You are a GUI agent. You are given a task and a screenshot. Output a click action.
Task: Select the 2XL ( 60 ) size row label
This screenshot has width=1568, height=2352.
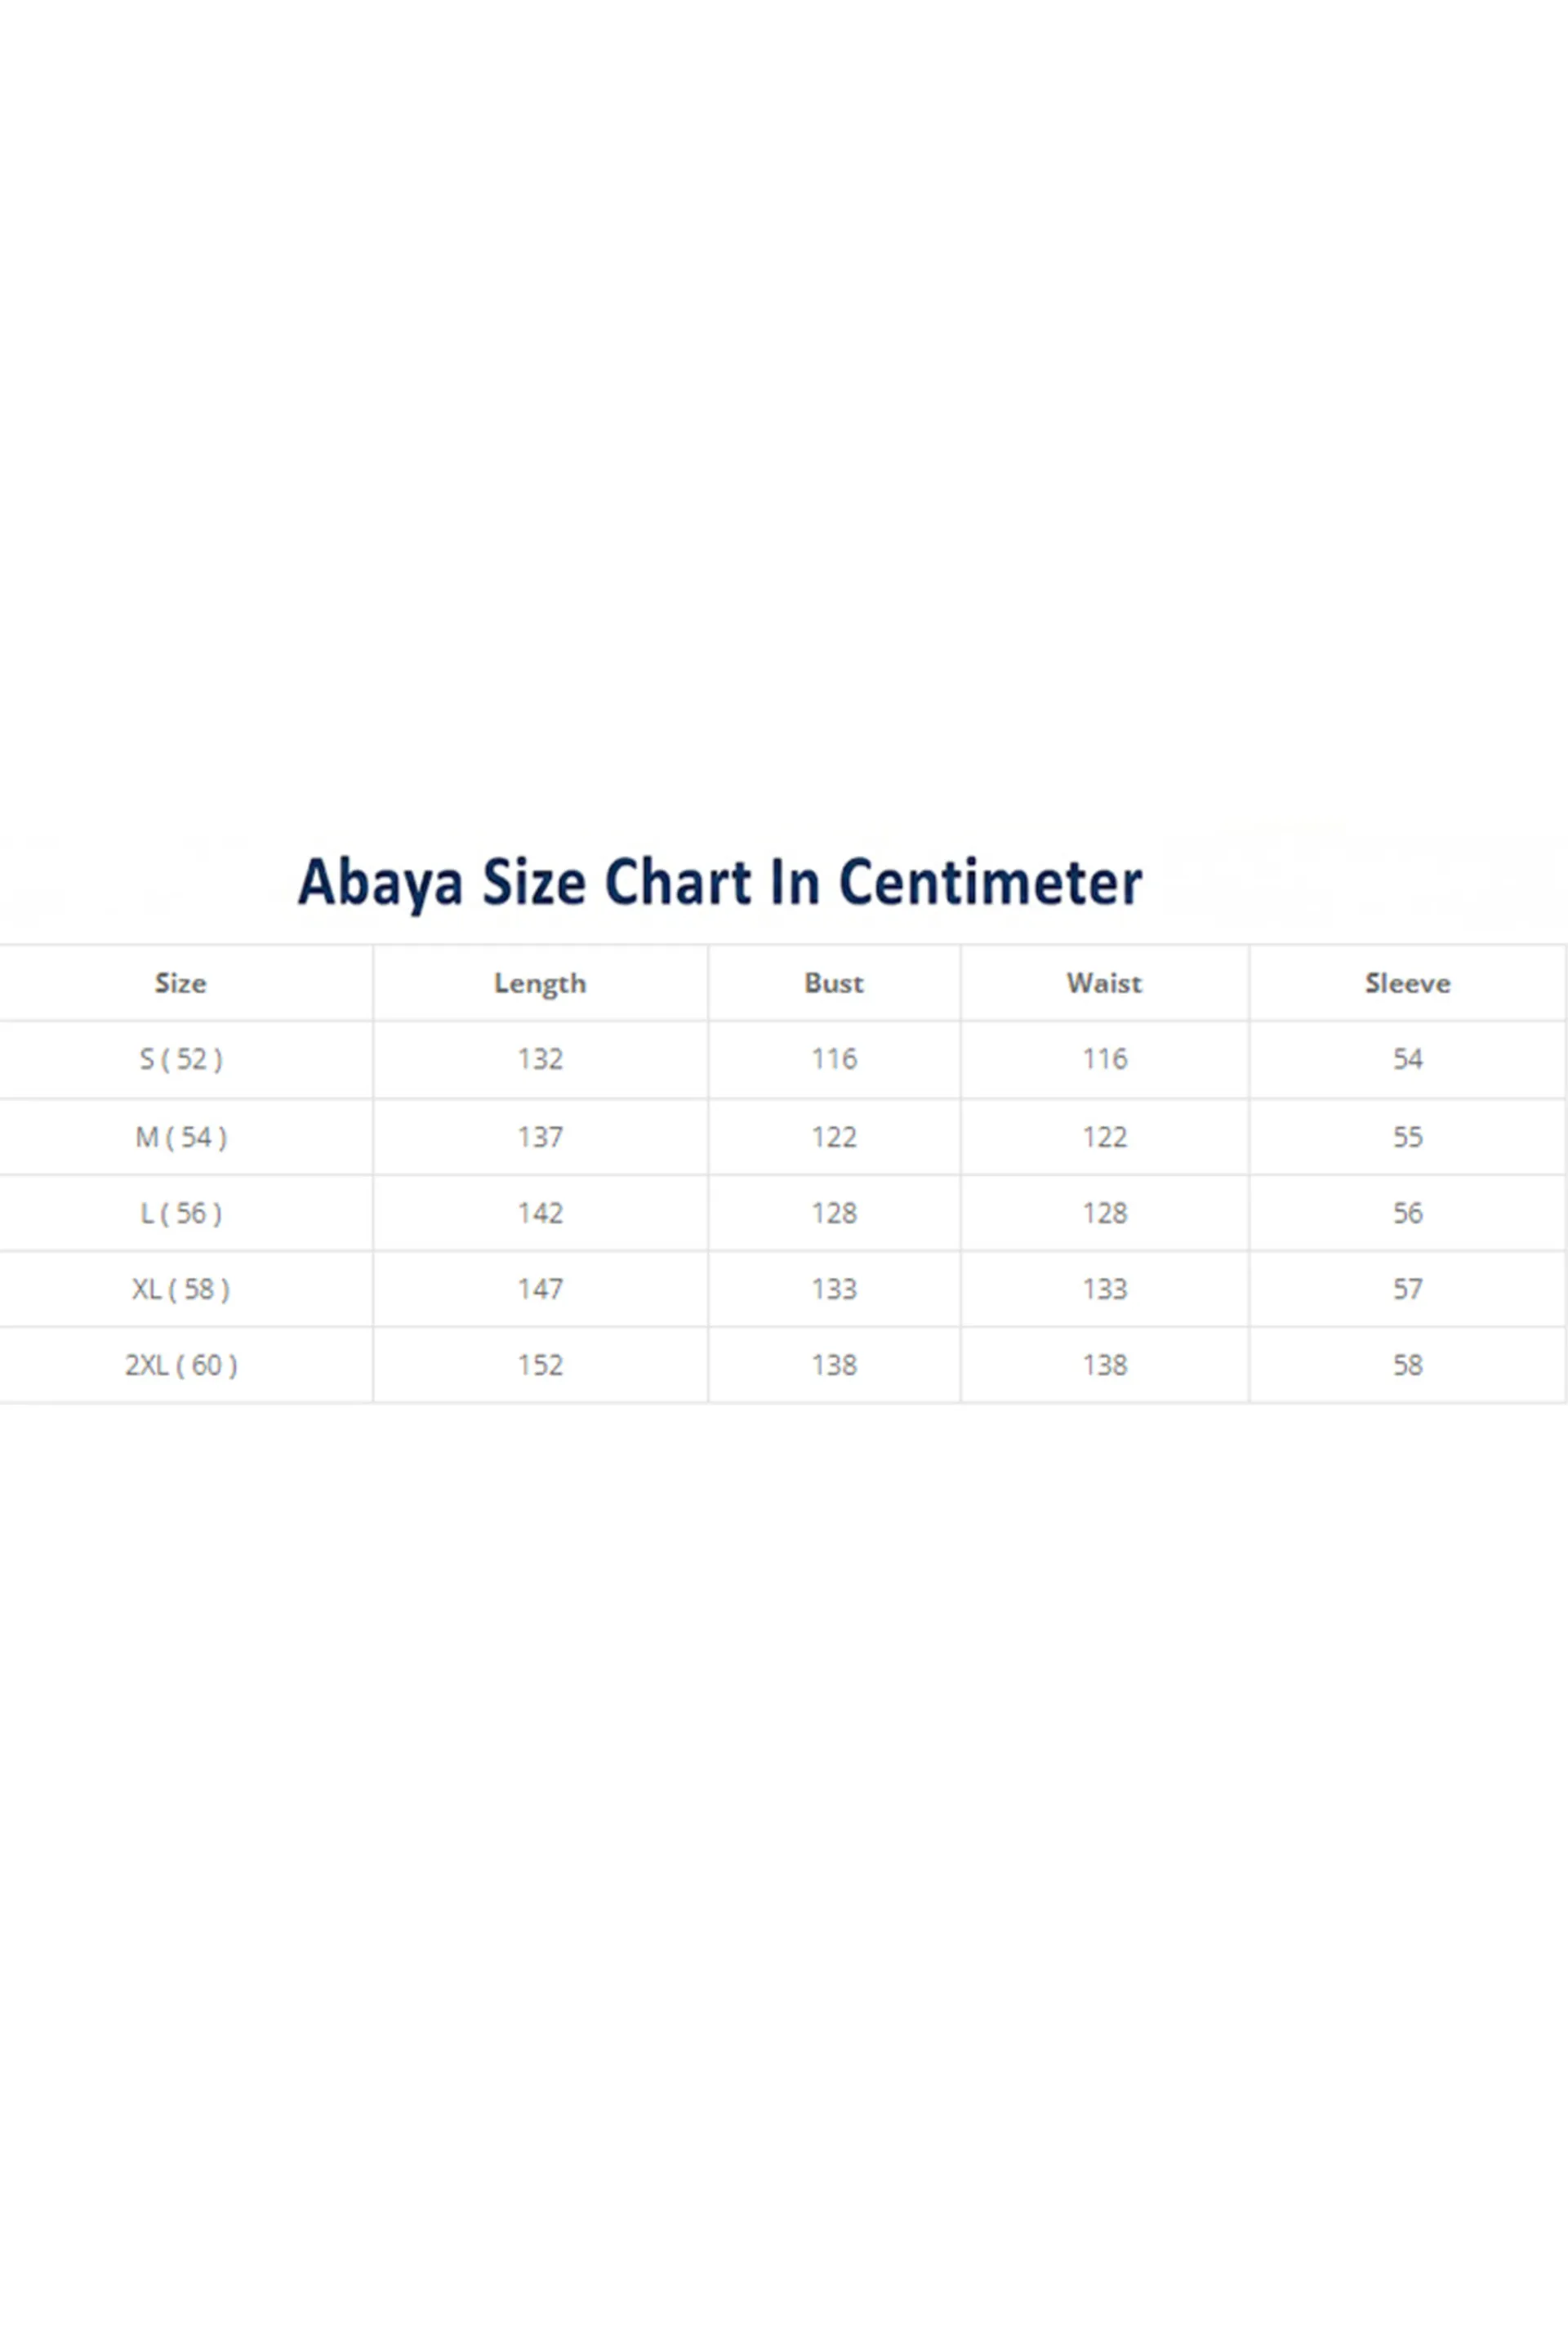coord(181,1365)
